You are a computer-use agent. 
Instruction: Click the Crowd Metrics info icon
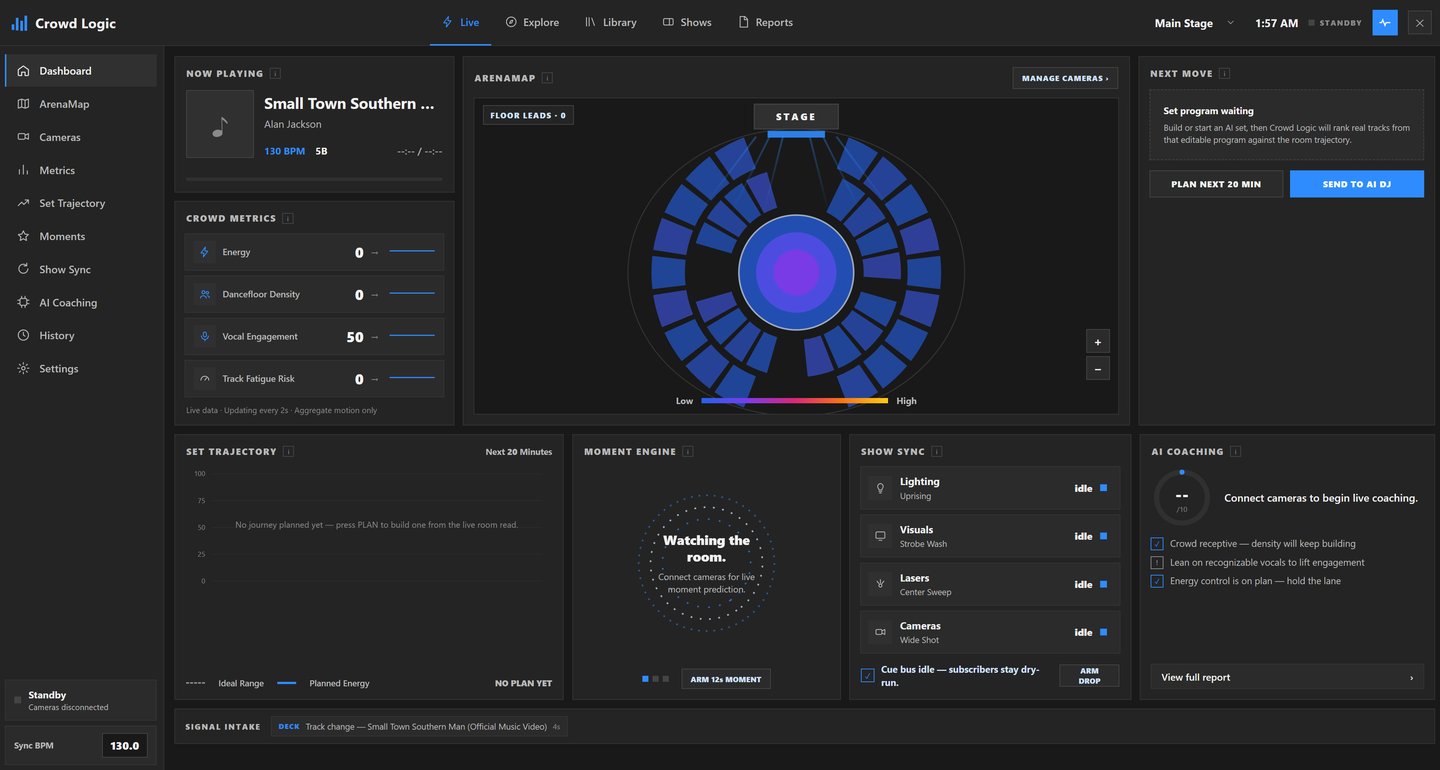coord(288,218)
